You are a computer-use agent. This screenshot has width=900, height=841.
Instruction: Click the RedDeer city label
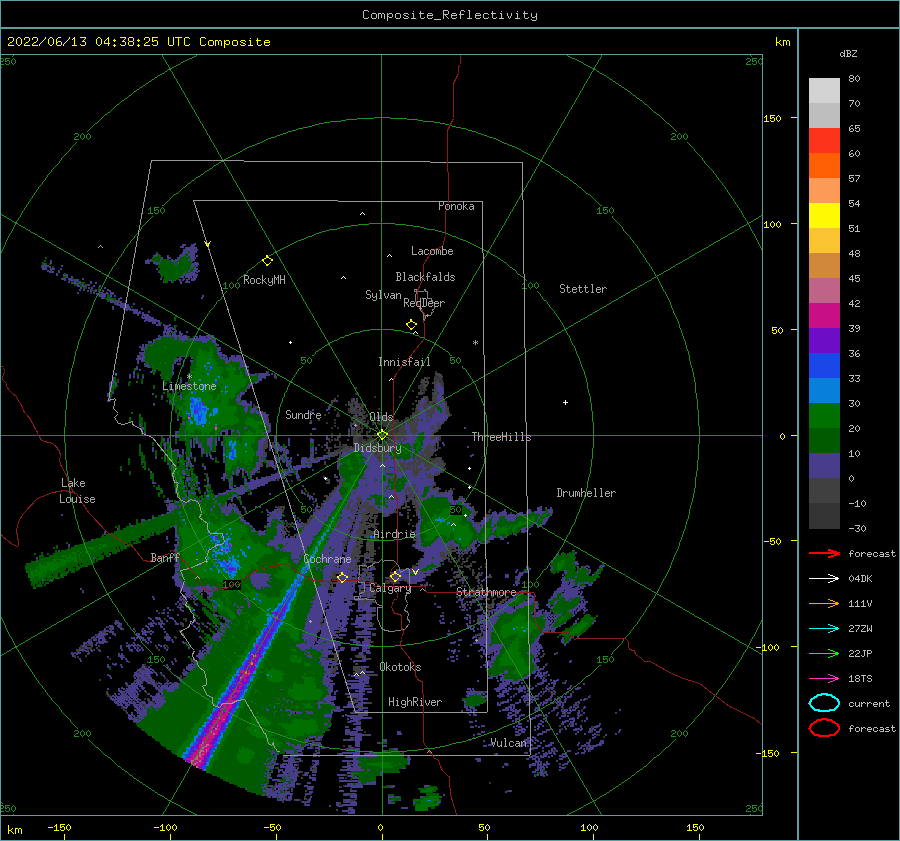[424, 303]
